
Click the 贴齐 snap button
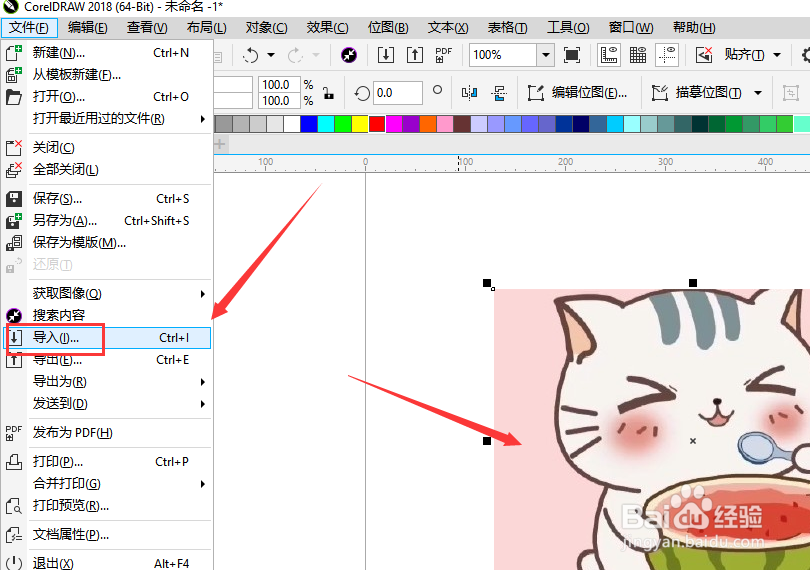click(x=744, y=55)
